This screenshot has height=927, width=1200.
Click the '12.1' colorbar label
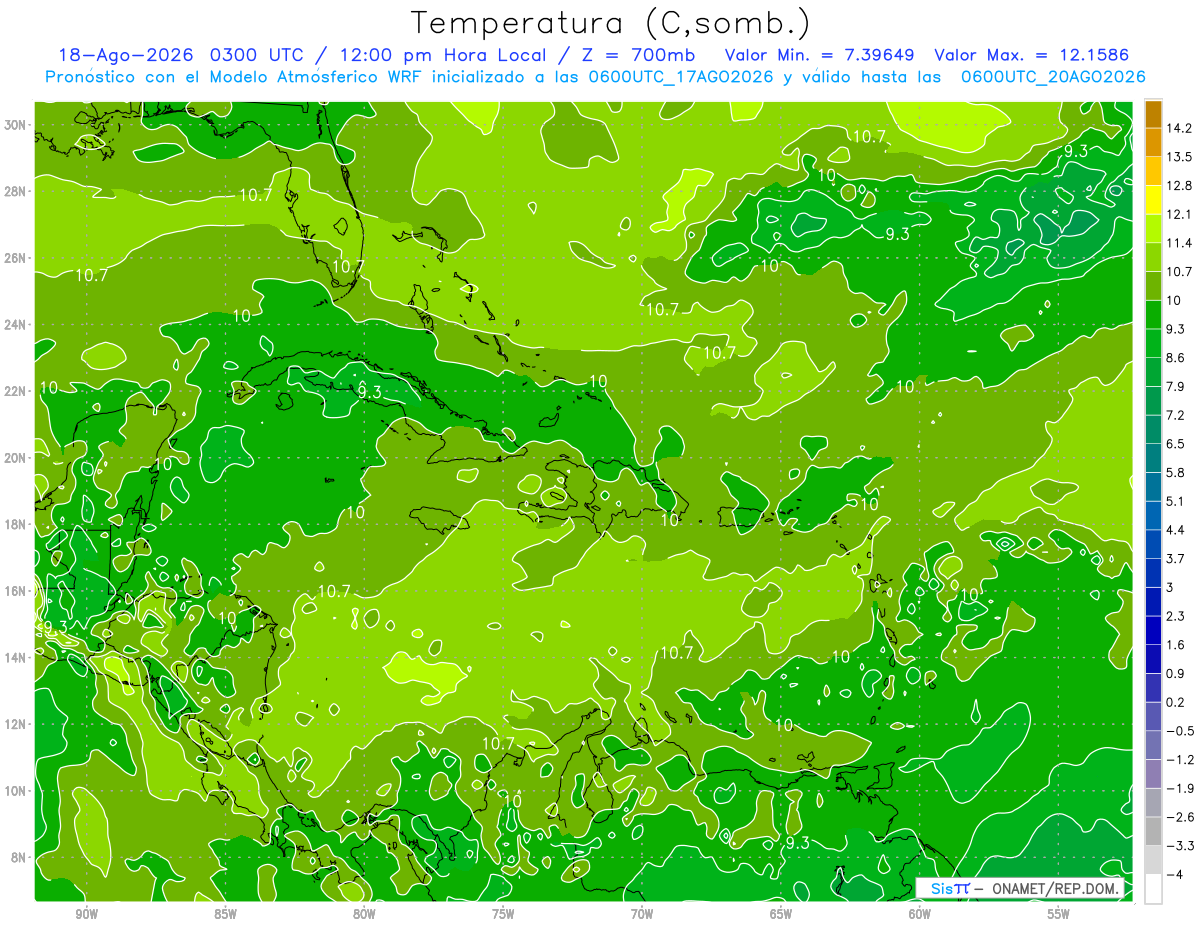(1179, 214)
